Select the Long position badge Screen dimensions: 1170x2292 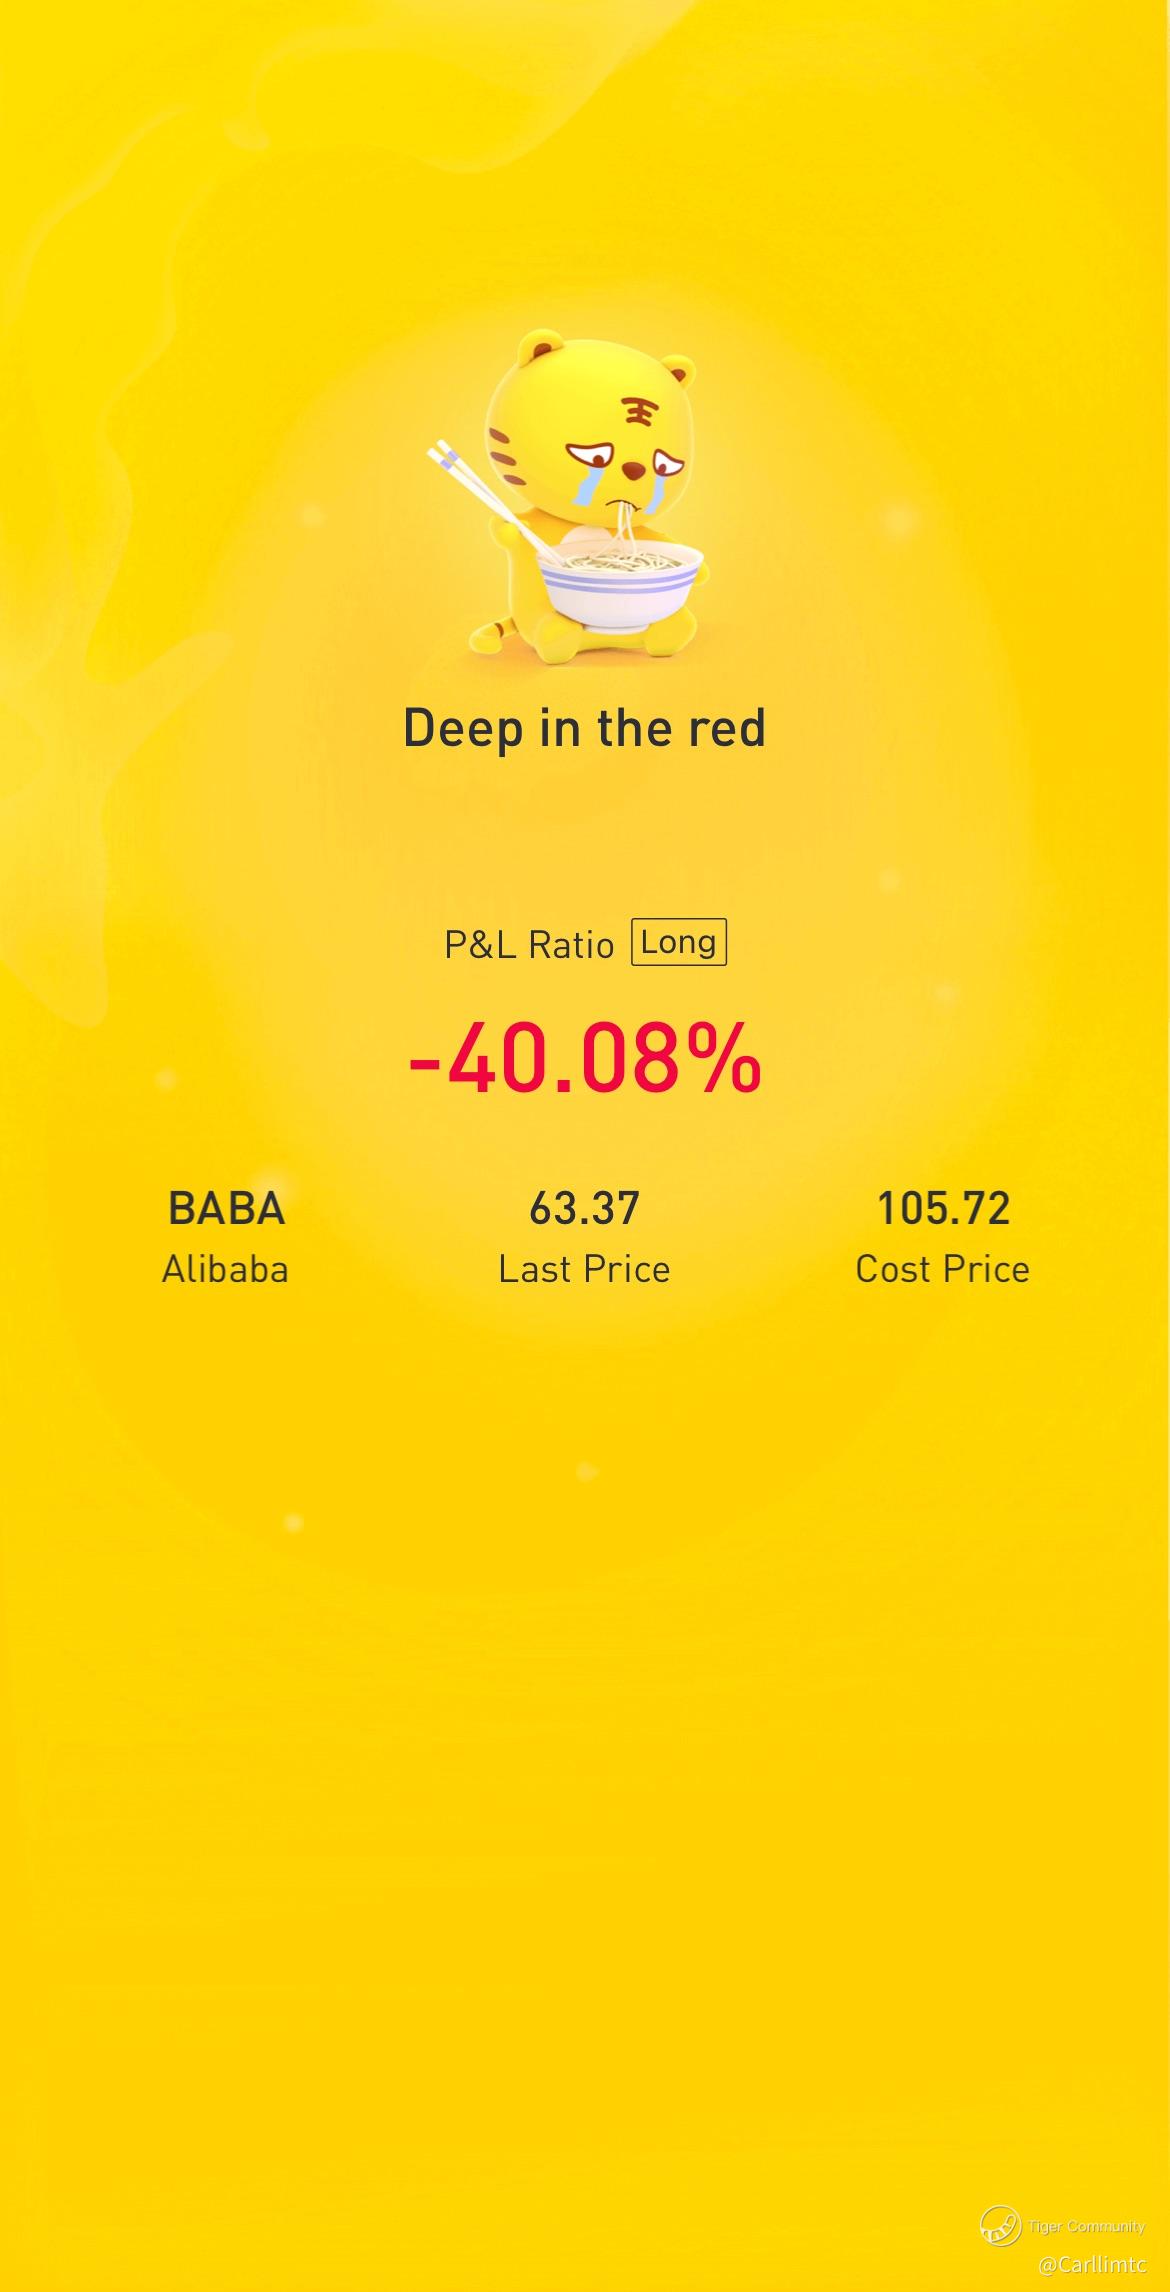click(678, 942)
